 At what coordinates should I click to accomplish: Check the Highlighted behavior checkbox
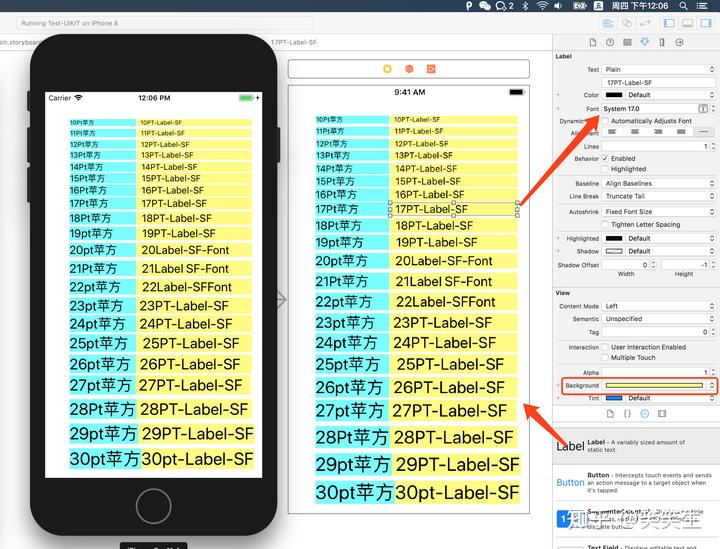[x=605, y=169]
